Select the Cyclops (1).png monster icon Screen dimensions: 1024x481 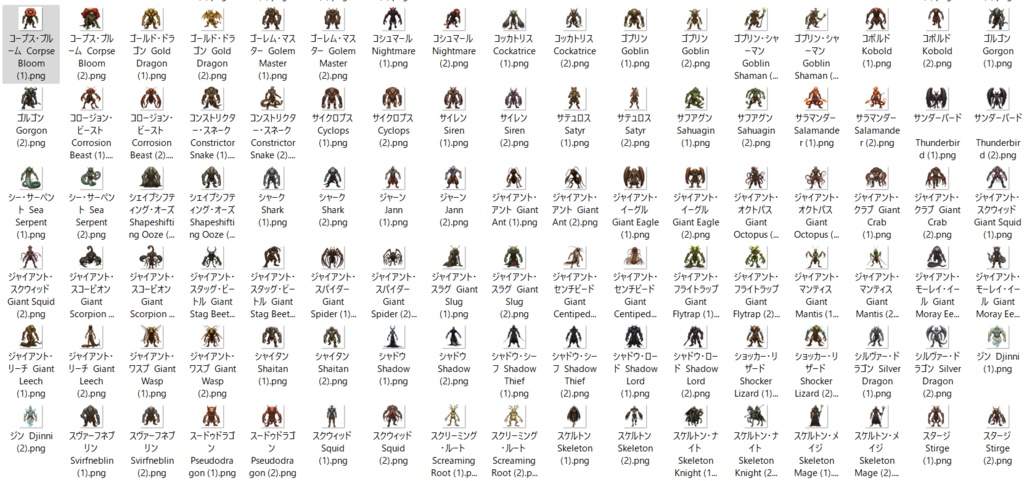pos(333,98)
